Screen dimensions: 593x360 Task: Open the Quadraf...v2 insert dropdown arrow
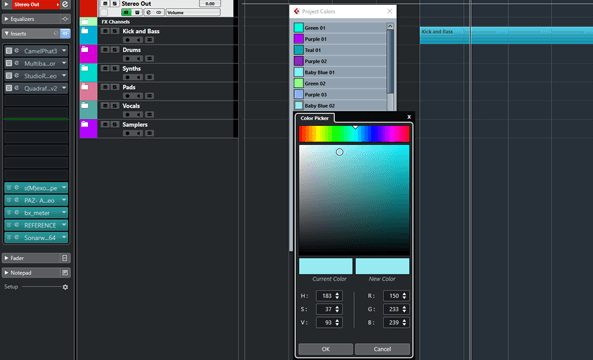point(64,88)
